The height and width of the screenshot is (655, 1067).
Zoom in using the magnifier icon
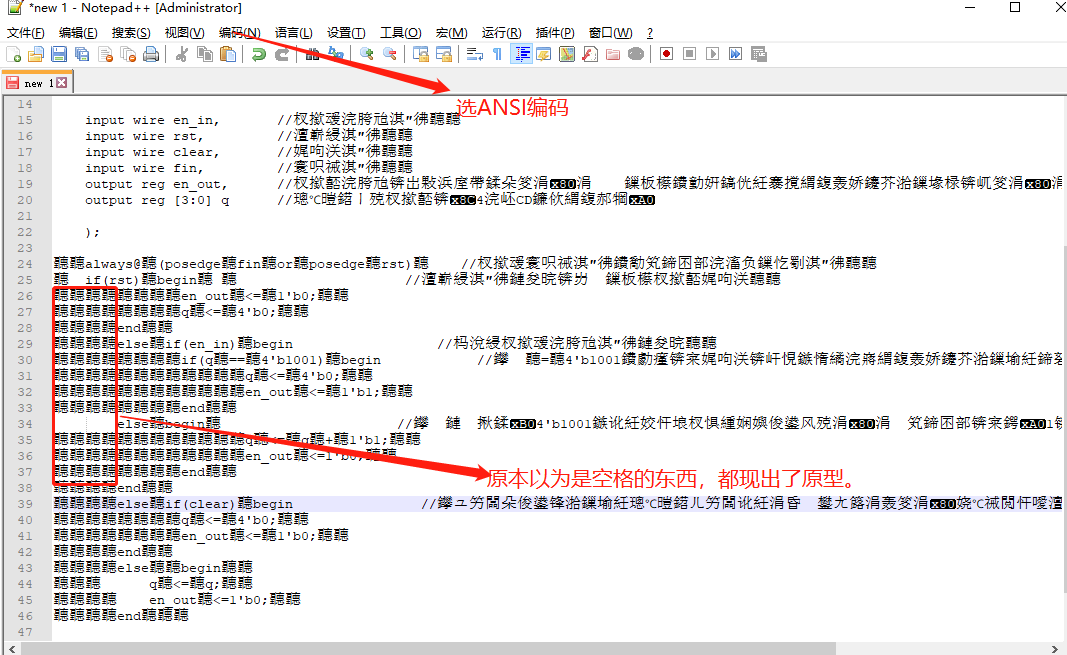coord(369,53)
